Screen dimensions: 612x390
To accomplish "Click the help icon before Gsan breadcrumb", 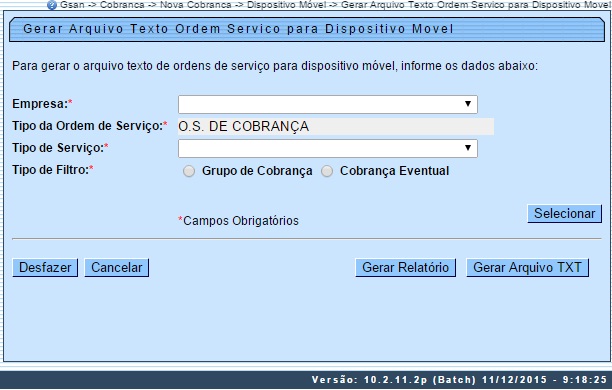I will point(52,5).
